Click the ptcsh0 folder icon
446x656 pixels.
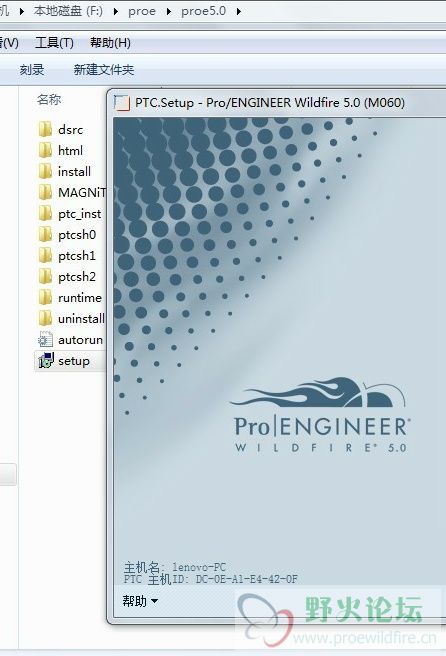tap(45, 234)
